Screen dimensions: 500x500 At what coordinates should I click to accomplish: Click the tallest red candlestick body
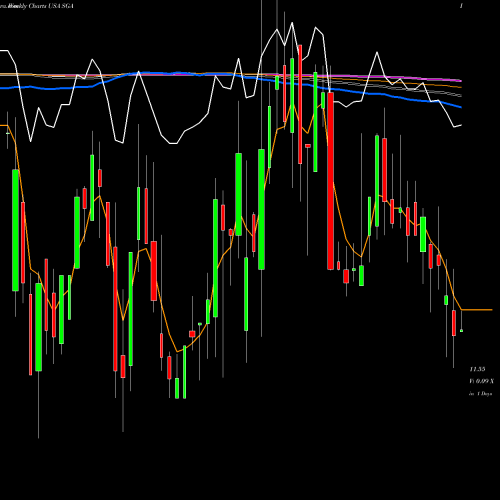(330, 181)
